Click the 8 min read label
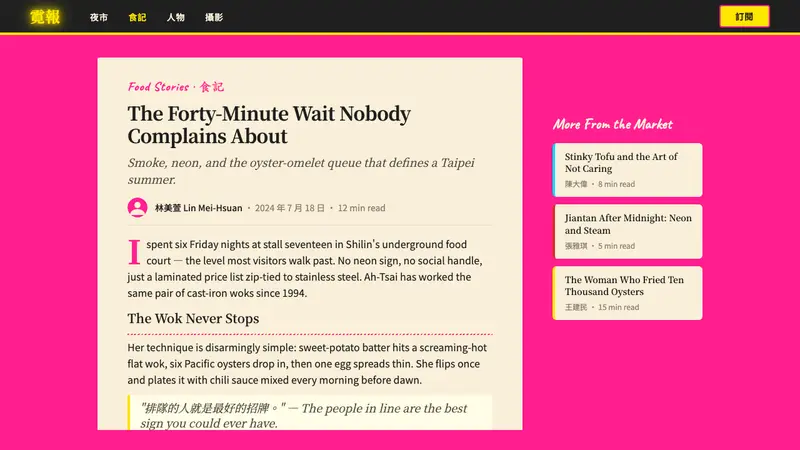This screenshot has height=450, width=800. coord(616,184)
